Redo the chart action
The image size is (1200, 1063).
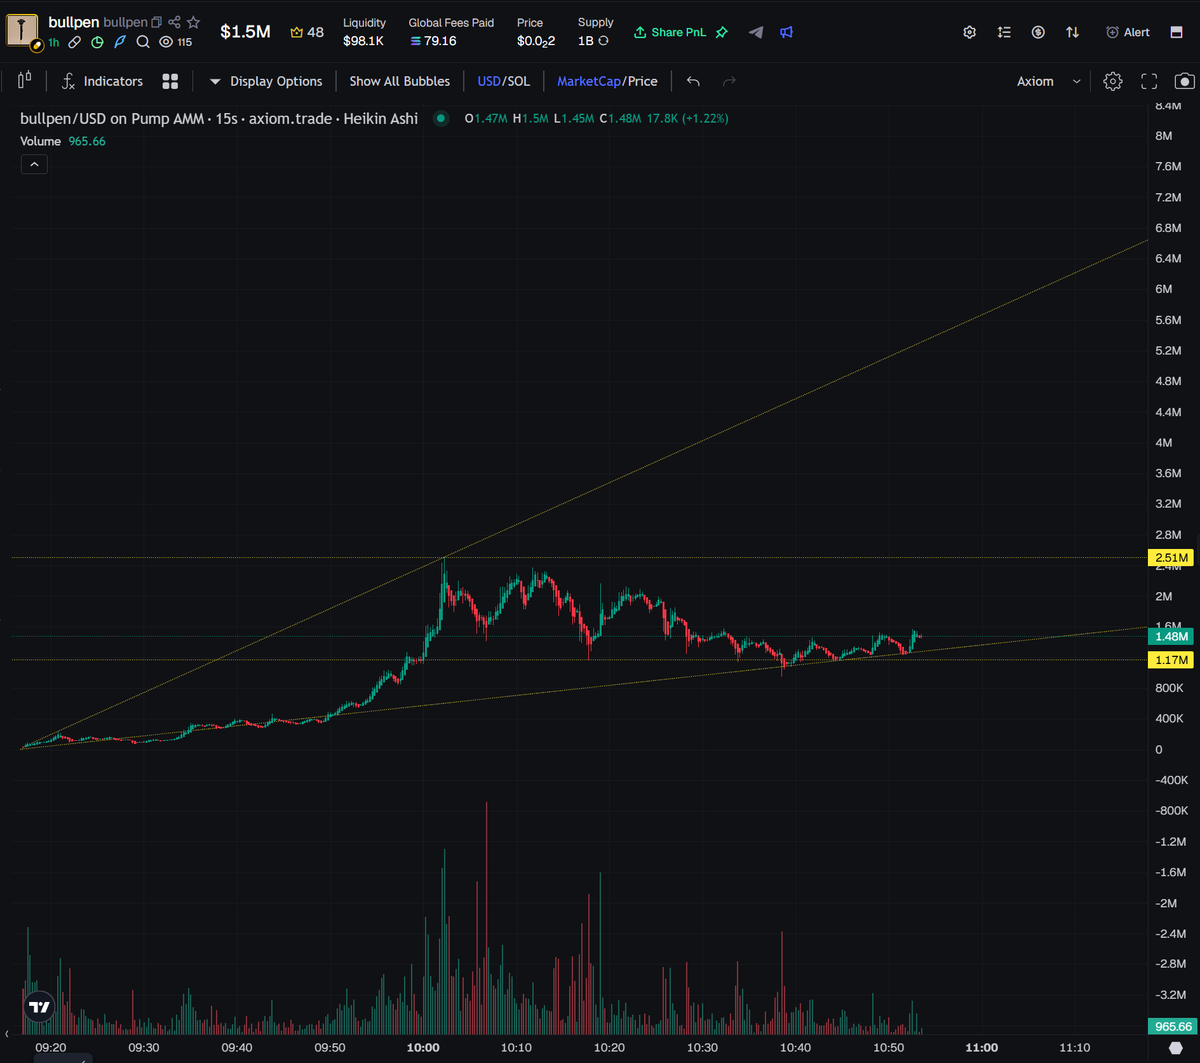(729, 81)
